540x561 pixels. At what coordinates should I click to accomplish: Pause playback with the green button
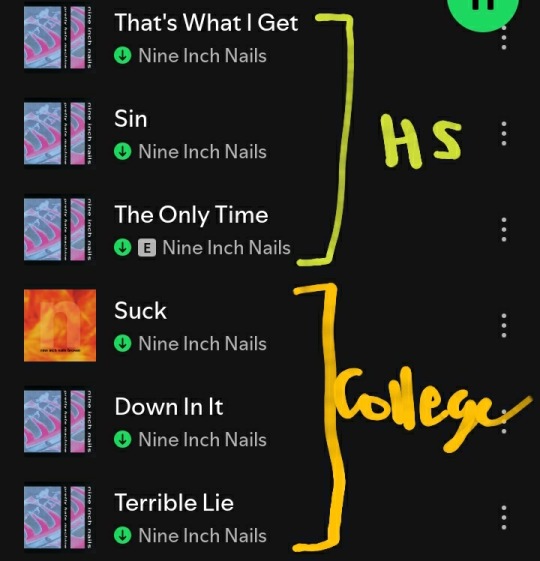(482, 11)
